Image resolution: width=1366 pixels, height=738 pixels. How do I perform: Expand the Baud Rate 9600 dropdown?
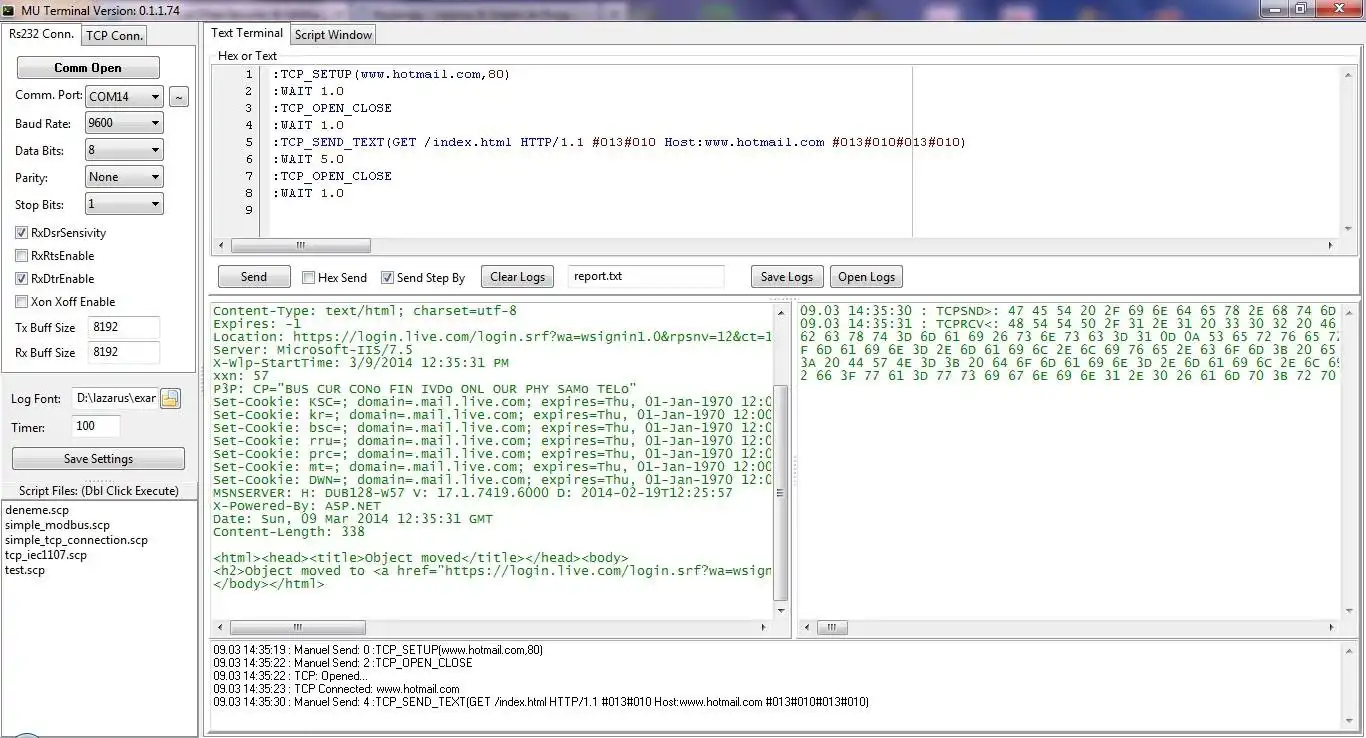[124, 123]
